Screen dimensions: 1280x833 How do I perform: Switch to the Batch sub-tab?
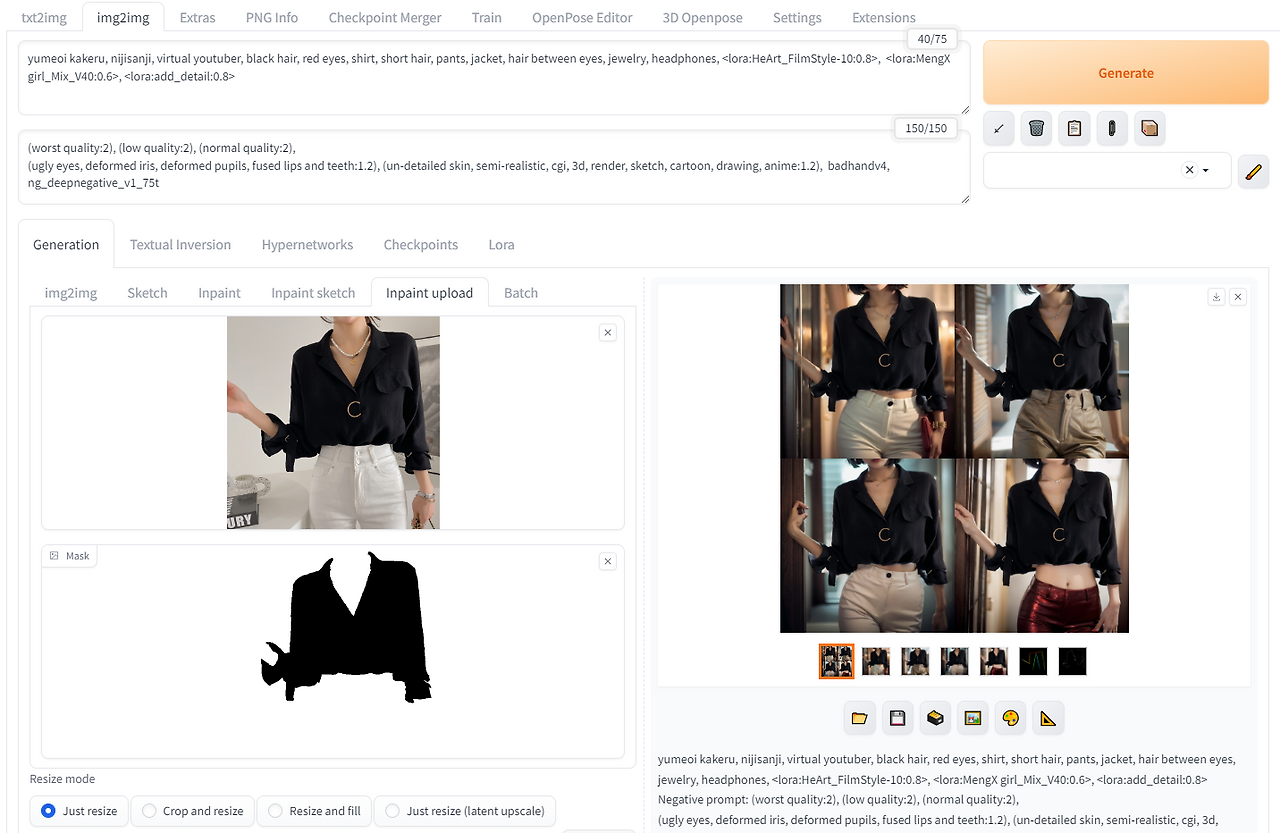coord(521,292)
